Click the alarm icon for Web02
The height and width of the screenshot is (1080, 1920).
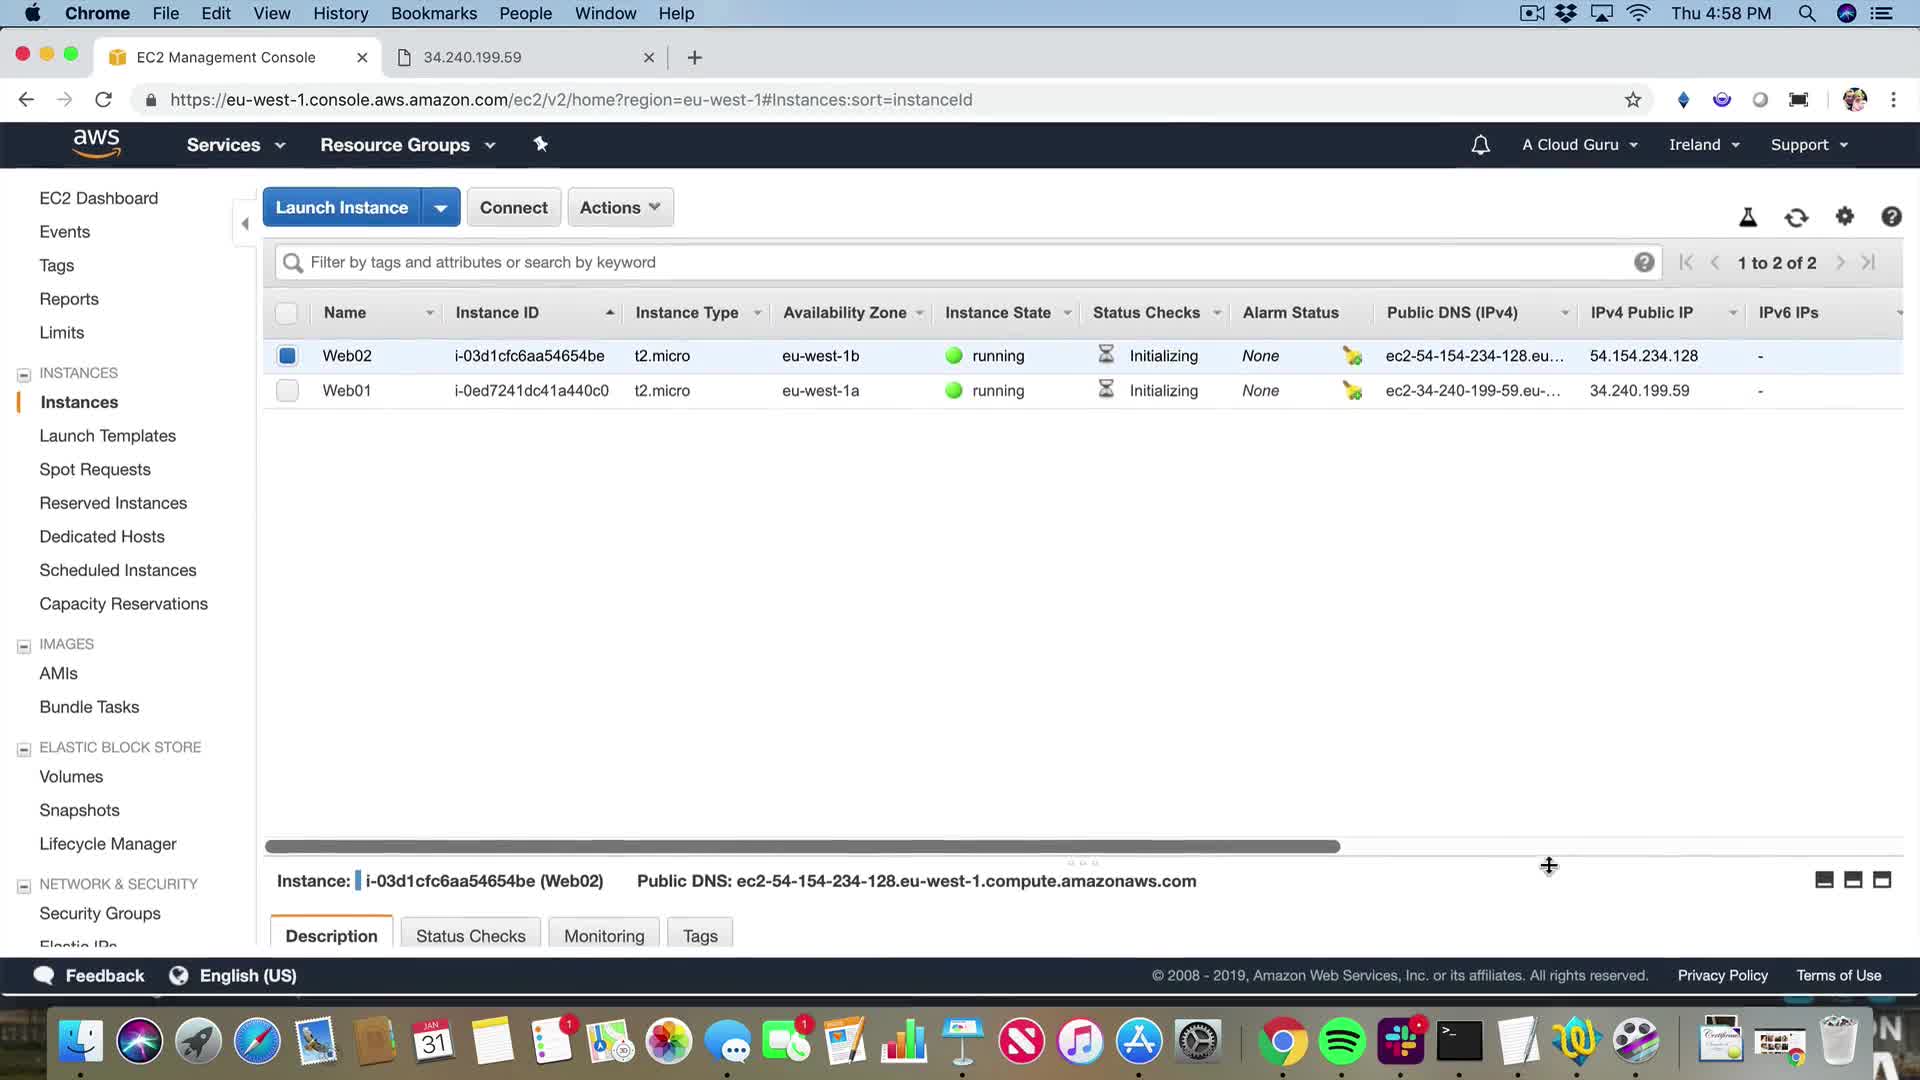point(1352,356)
